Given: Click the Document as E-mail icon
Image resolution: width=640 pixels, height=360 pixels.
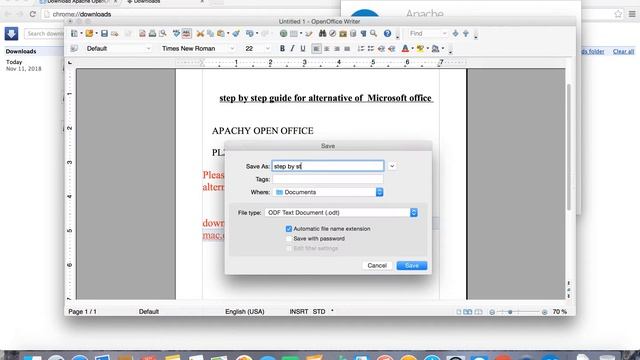Looking at the screenshot, I should 115,33.
